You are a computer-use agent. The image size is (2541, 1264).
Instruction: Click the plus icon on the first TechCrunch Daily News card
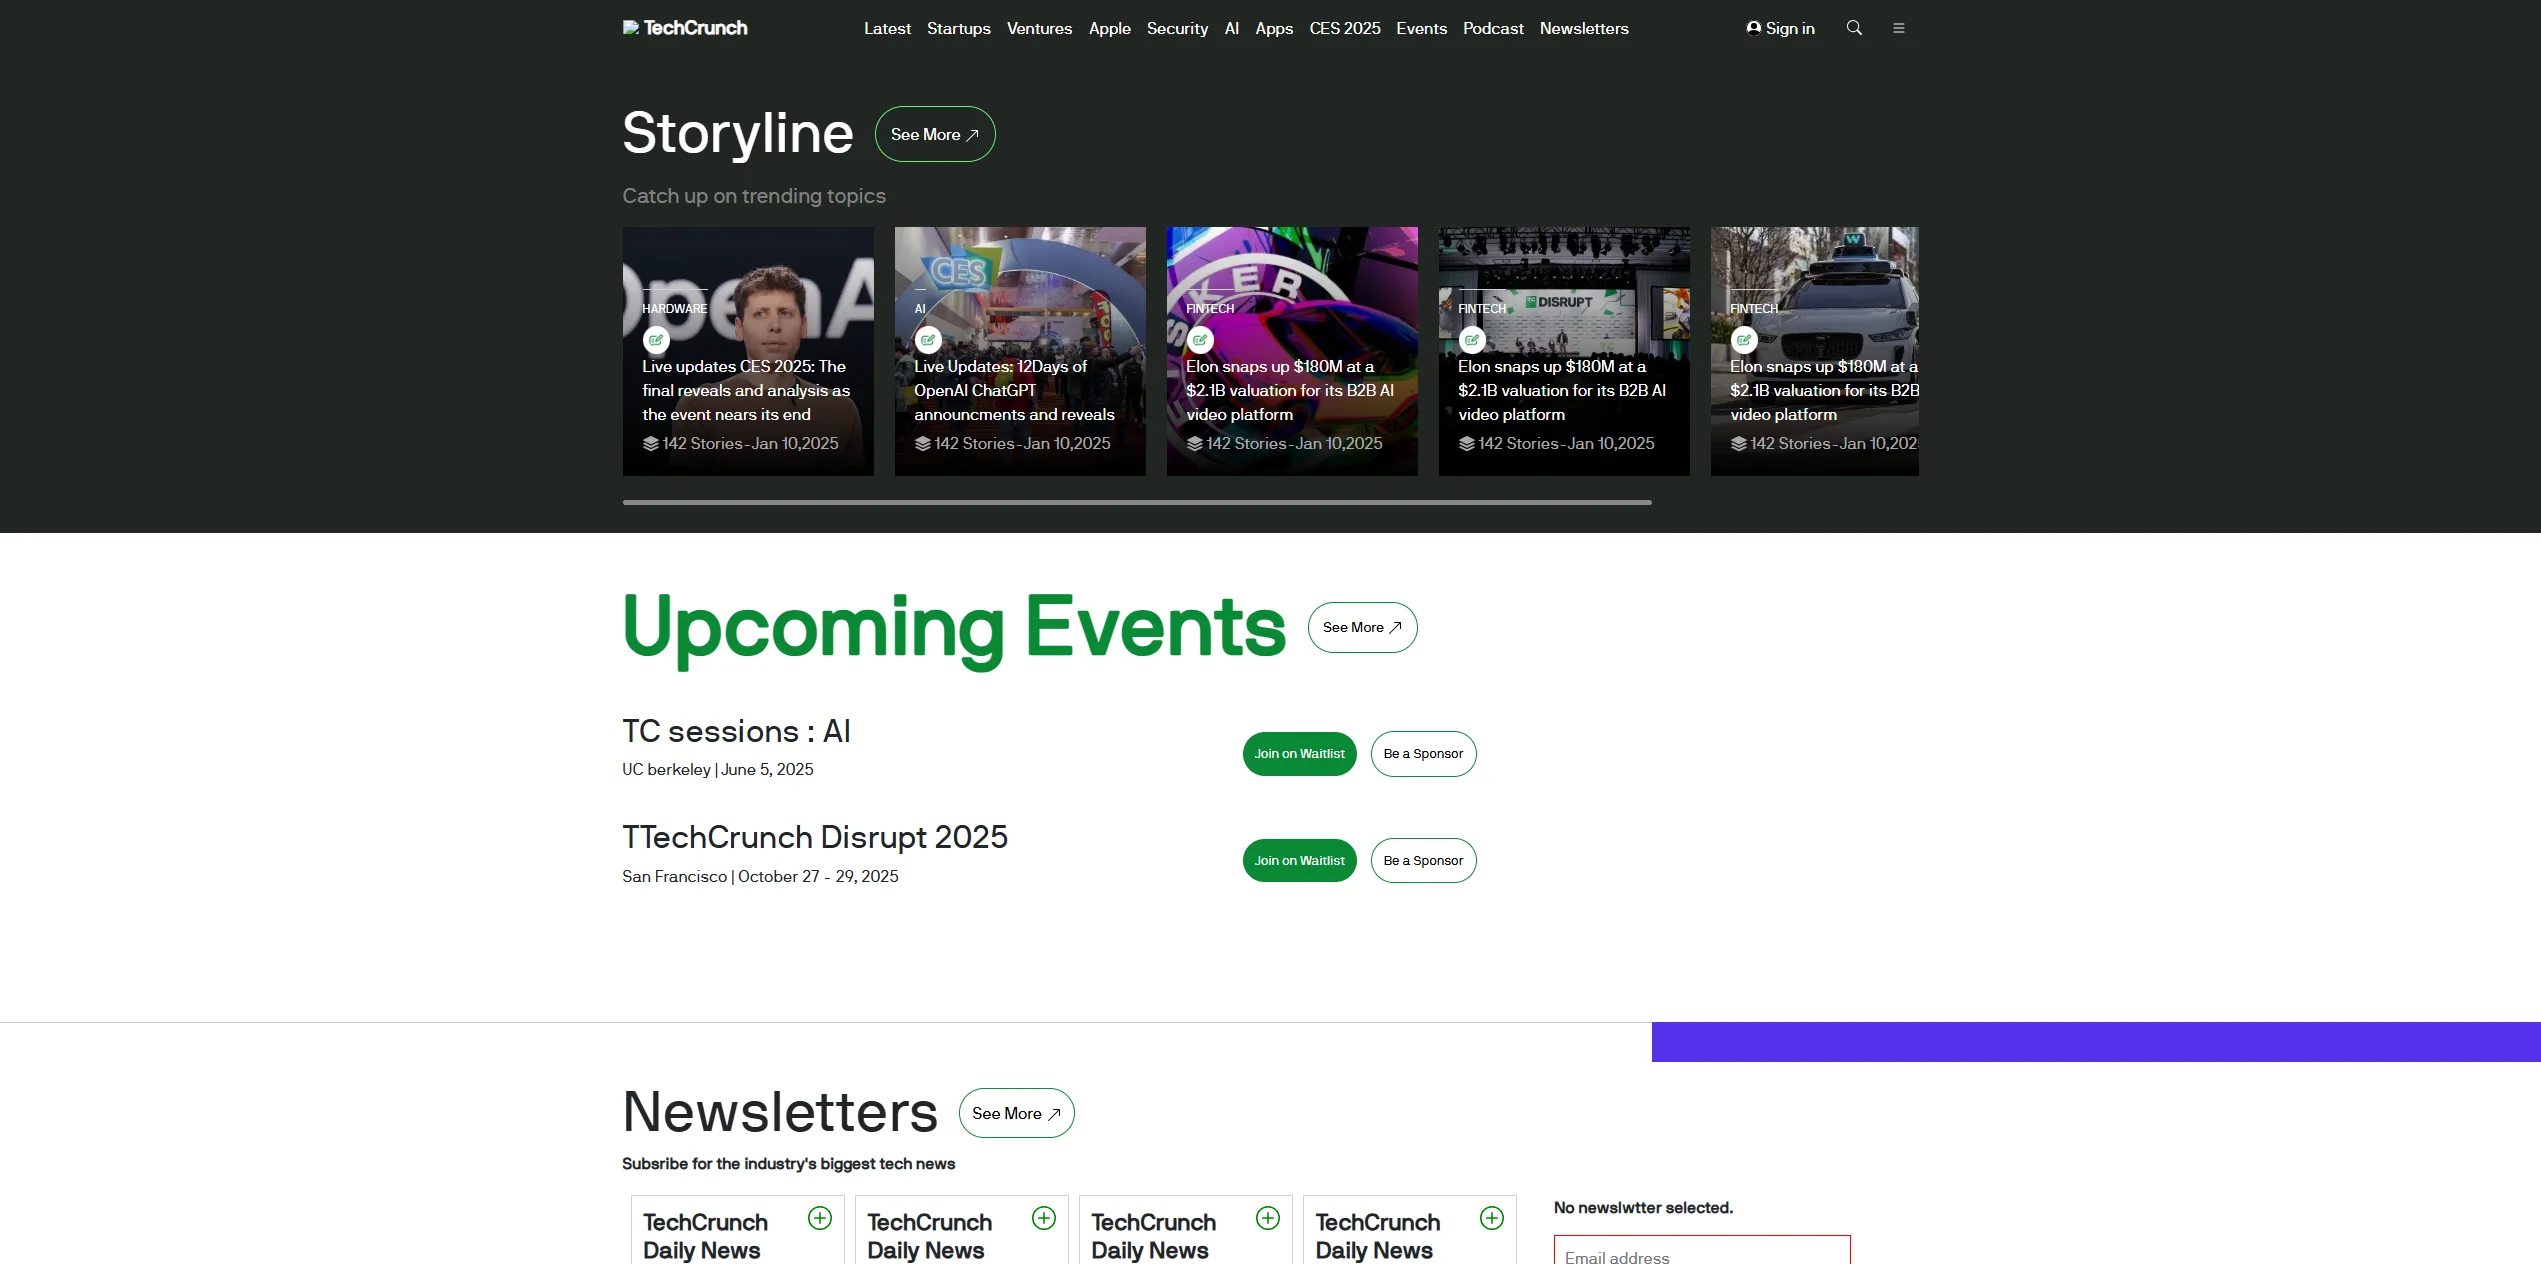(820, 1218)
